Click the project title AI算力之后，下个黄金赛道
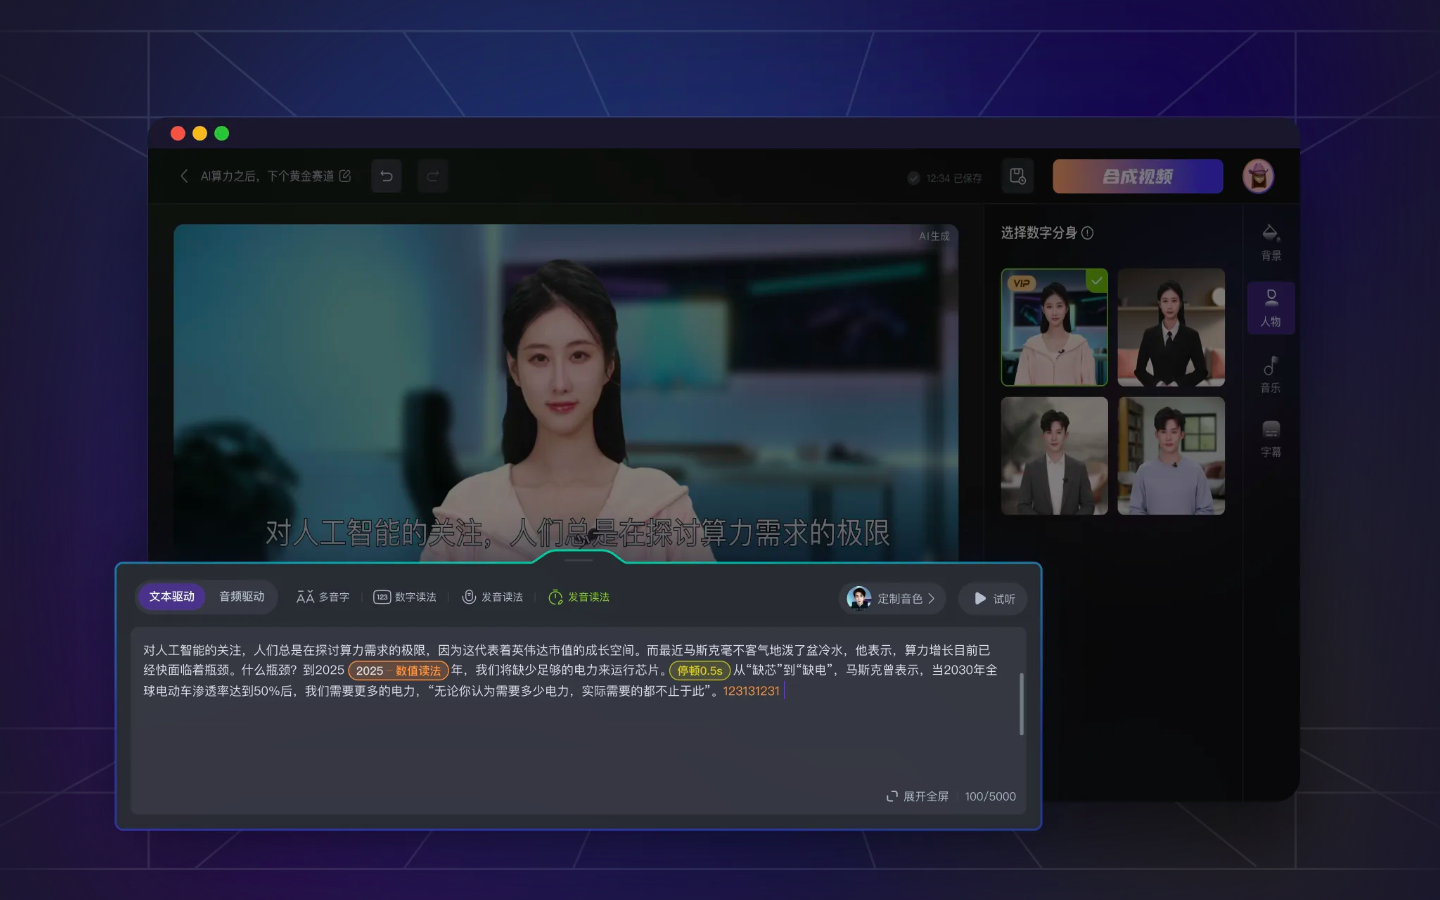This screenshot has height=900, width=1440. pos(267,176)
